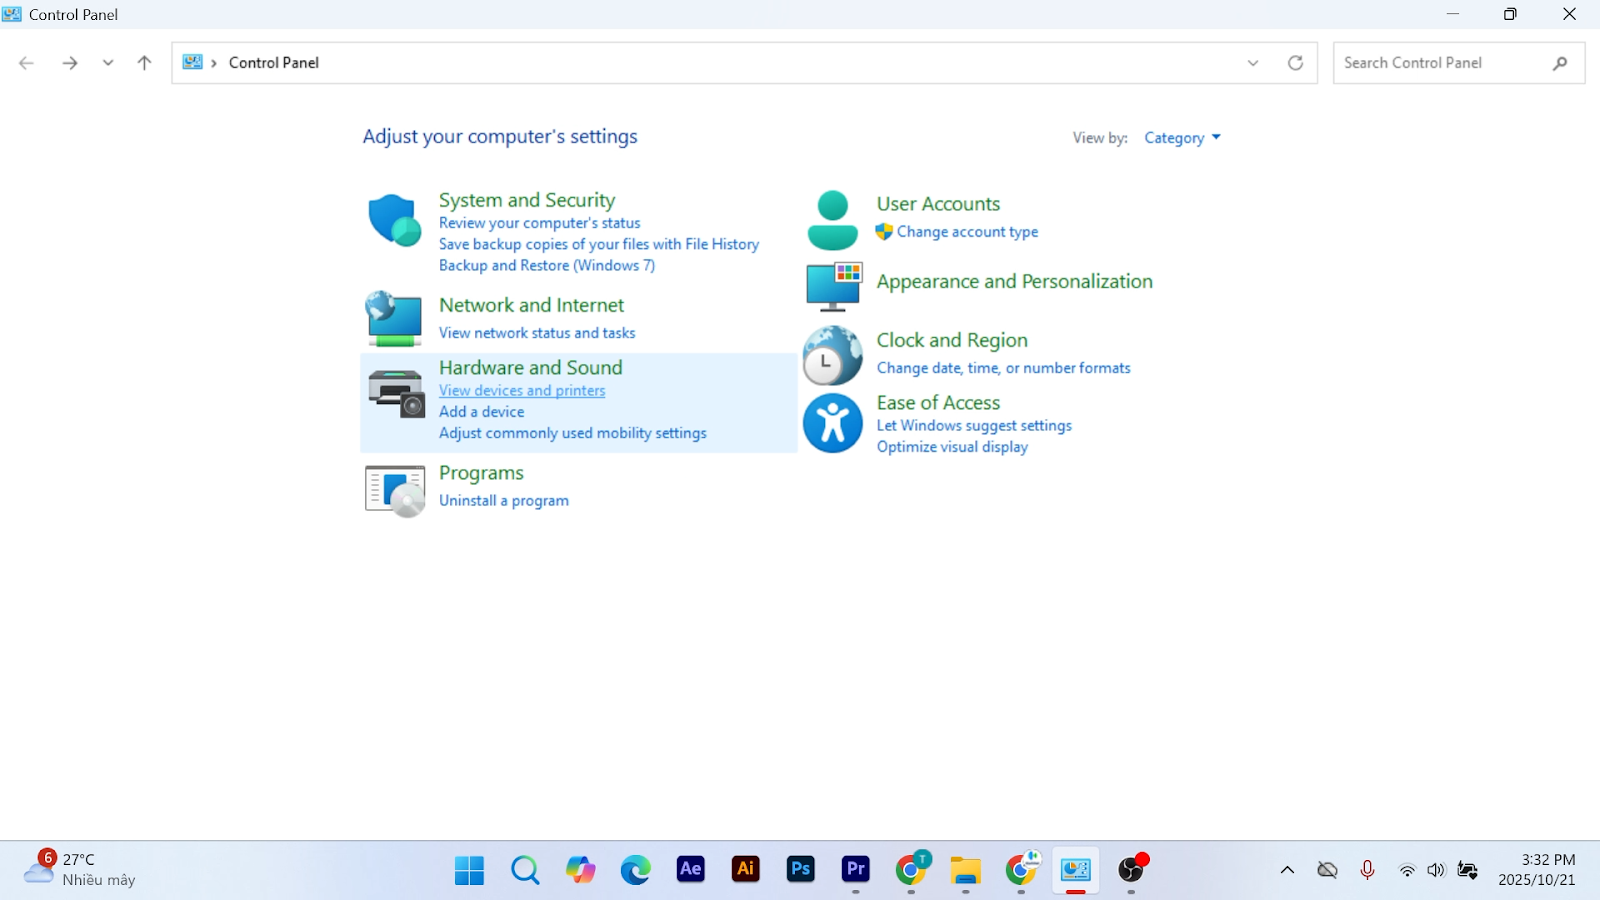
Task: Launch Adobe Photoshop from the taskbar
Action: [800, 869]
